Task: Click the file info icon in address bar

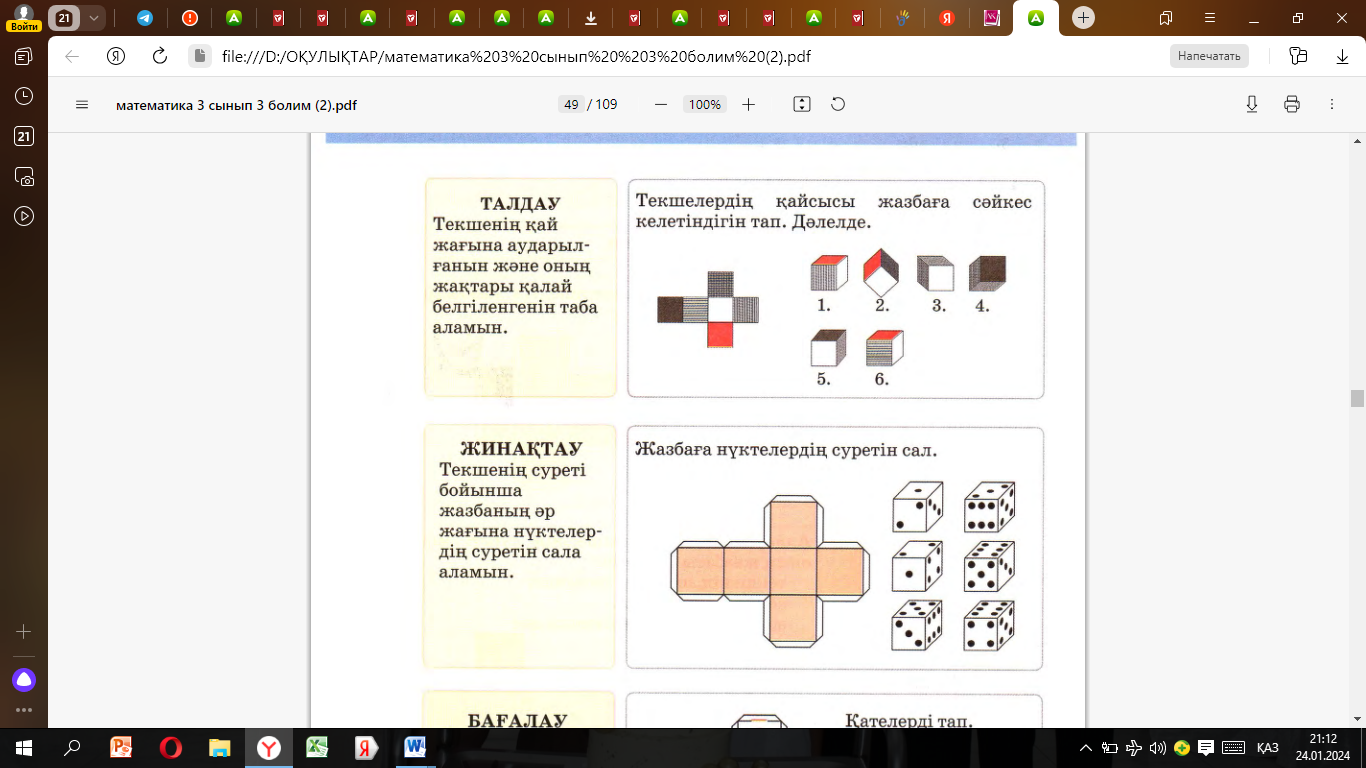Action: [x=200, y=56]
